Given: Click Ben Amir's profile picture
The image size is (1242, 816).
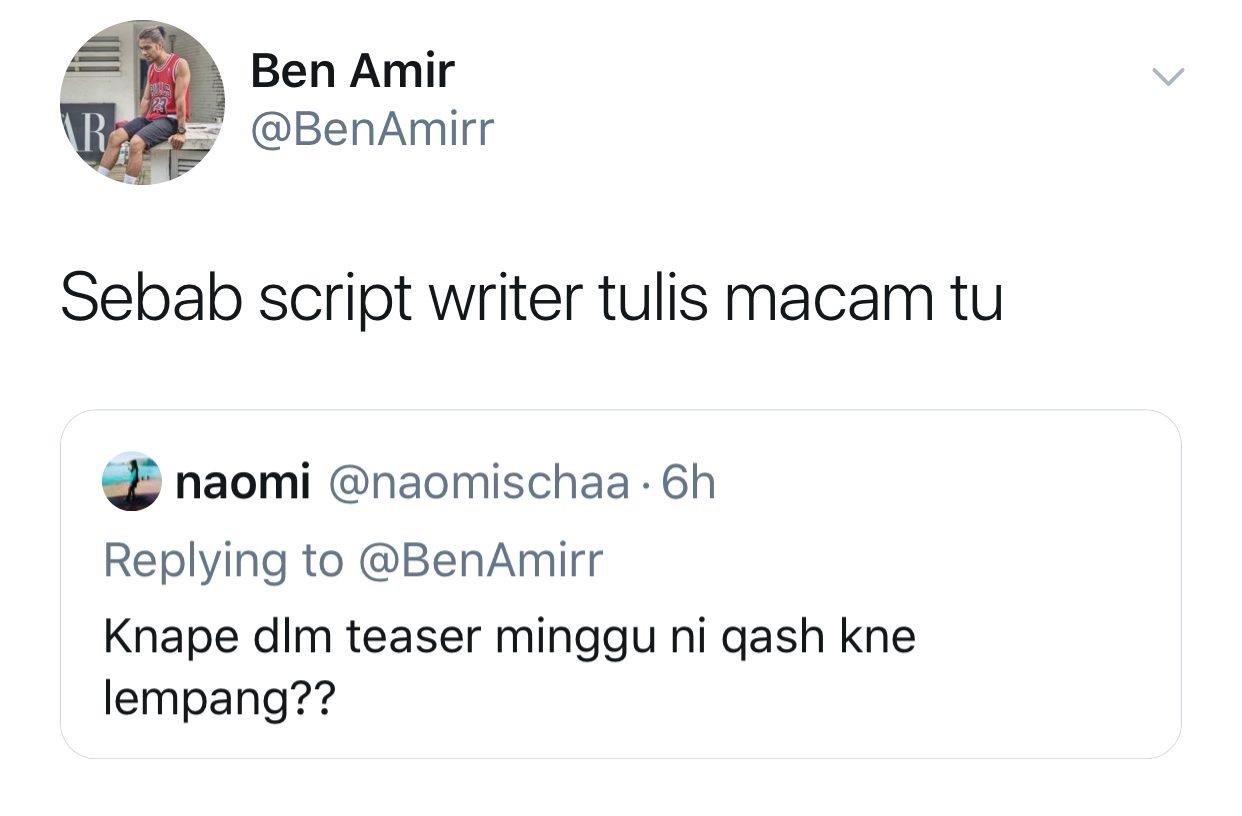Looking at the screenshot, I should click(142, 102).
